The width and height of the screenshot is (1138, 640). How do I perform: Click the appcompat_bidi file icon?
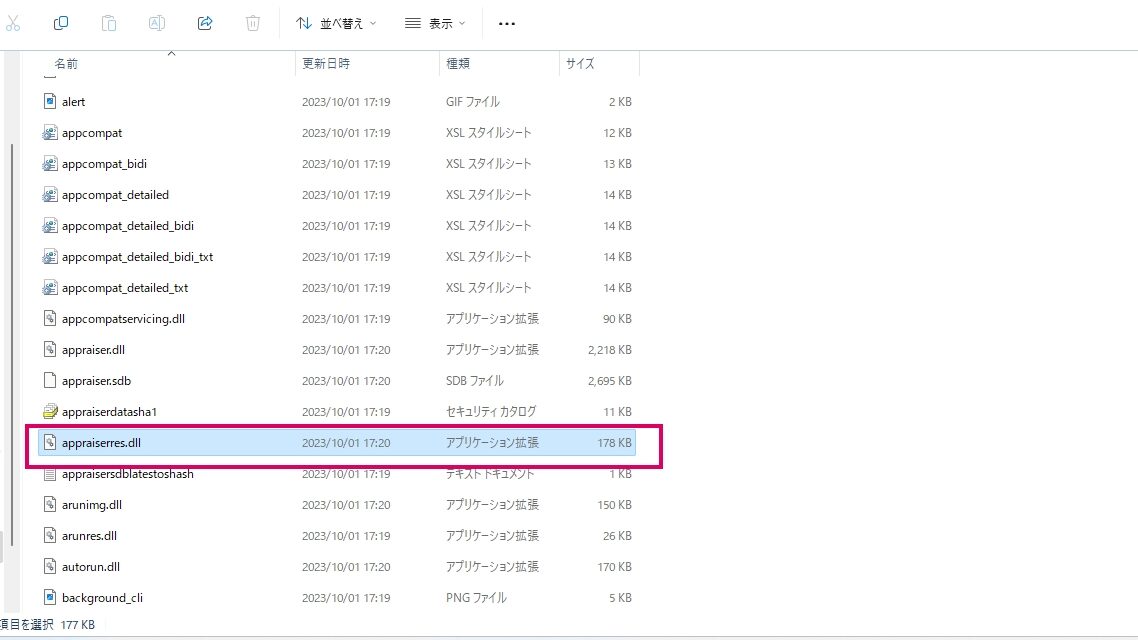tap(49, 164)
